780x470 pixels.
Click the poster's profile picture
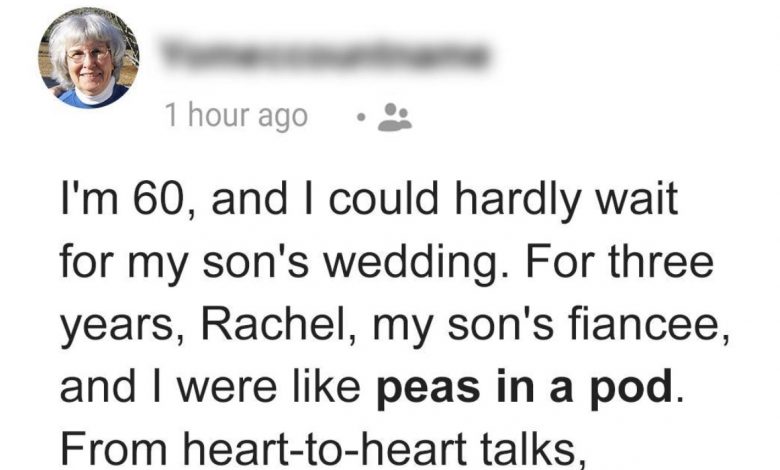[89, 59]
